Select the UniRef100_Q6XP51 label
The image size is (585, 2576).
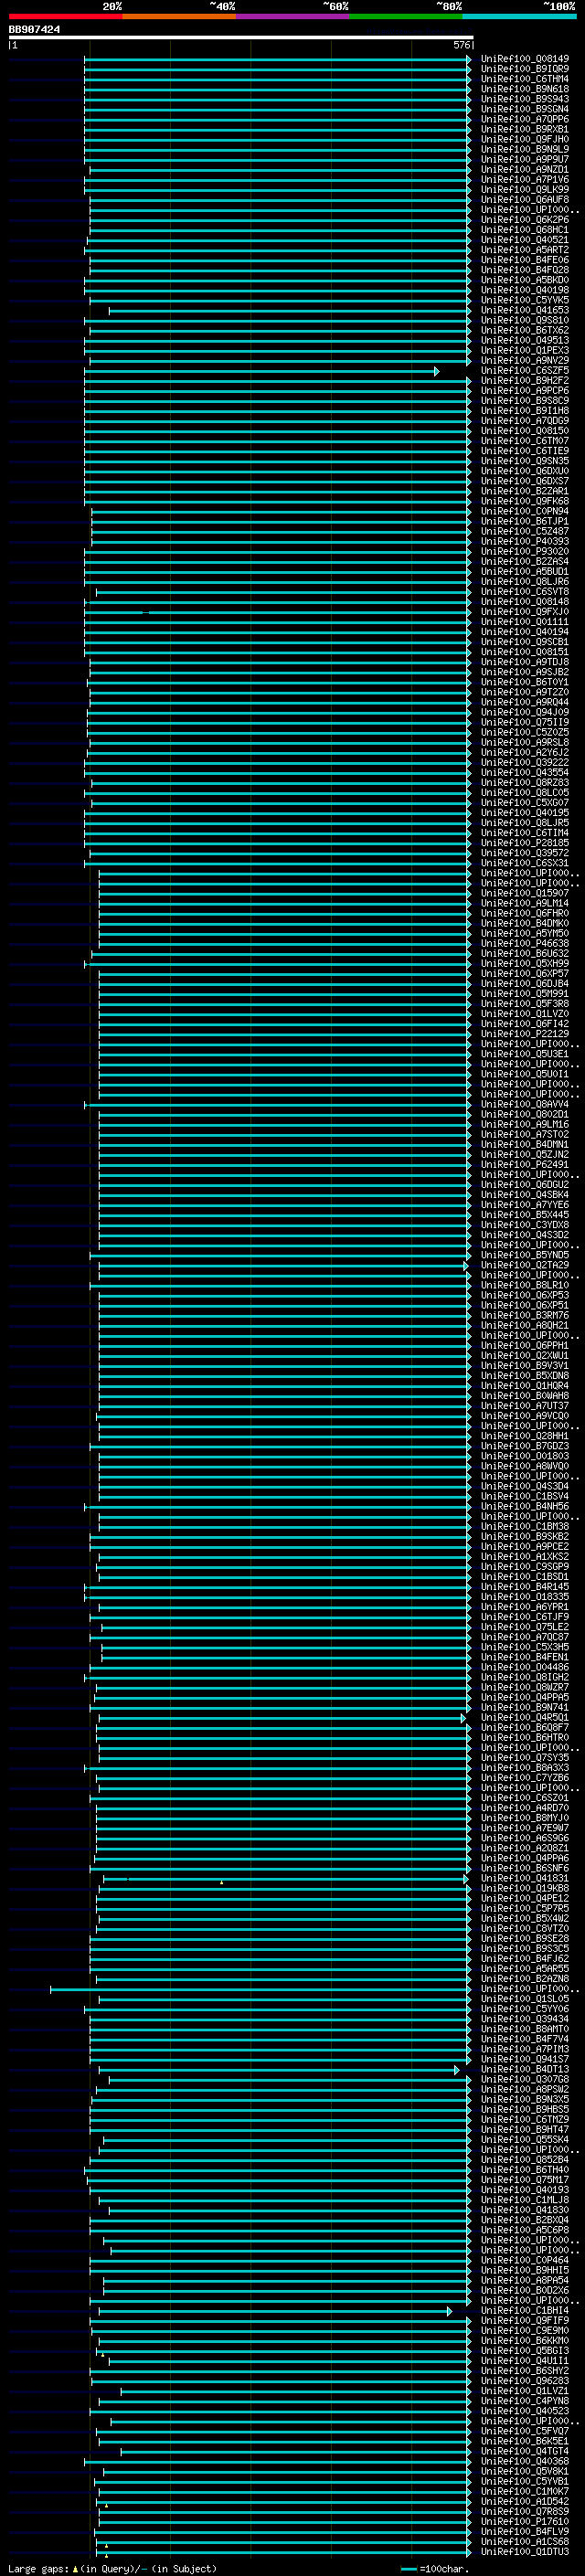pyautogui.click(x=525, y=1305)
